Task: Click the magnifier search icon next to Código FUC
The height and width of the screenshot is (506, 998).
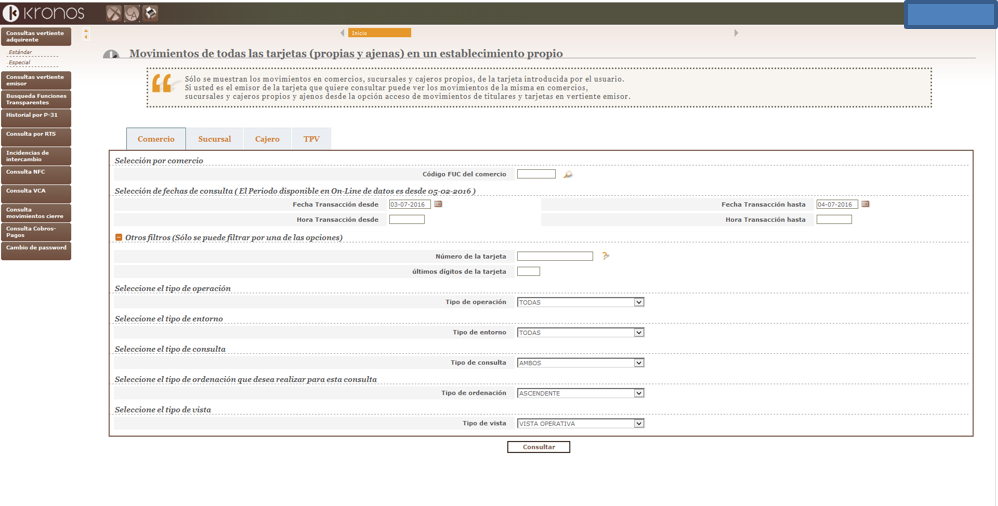Action: [x=568, y=174]
